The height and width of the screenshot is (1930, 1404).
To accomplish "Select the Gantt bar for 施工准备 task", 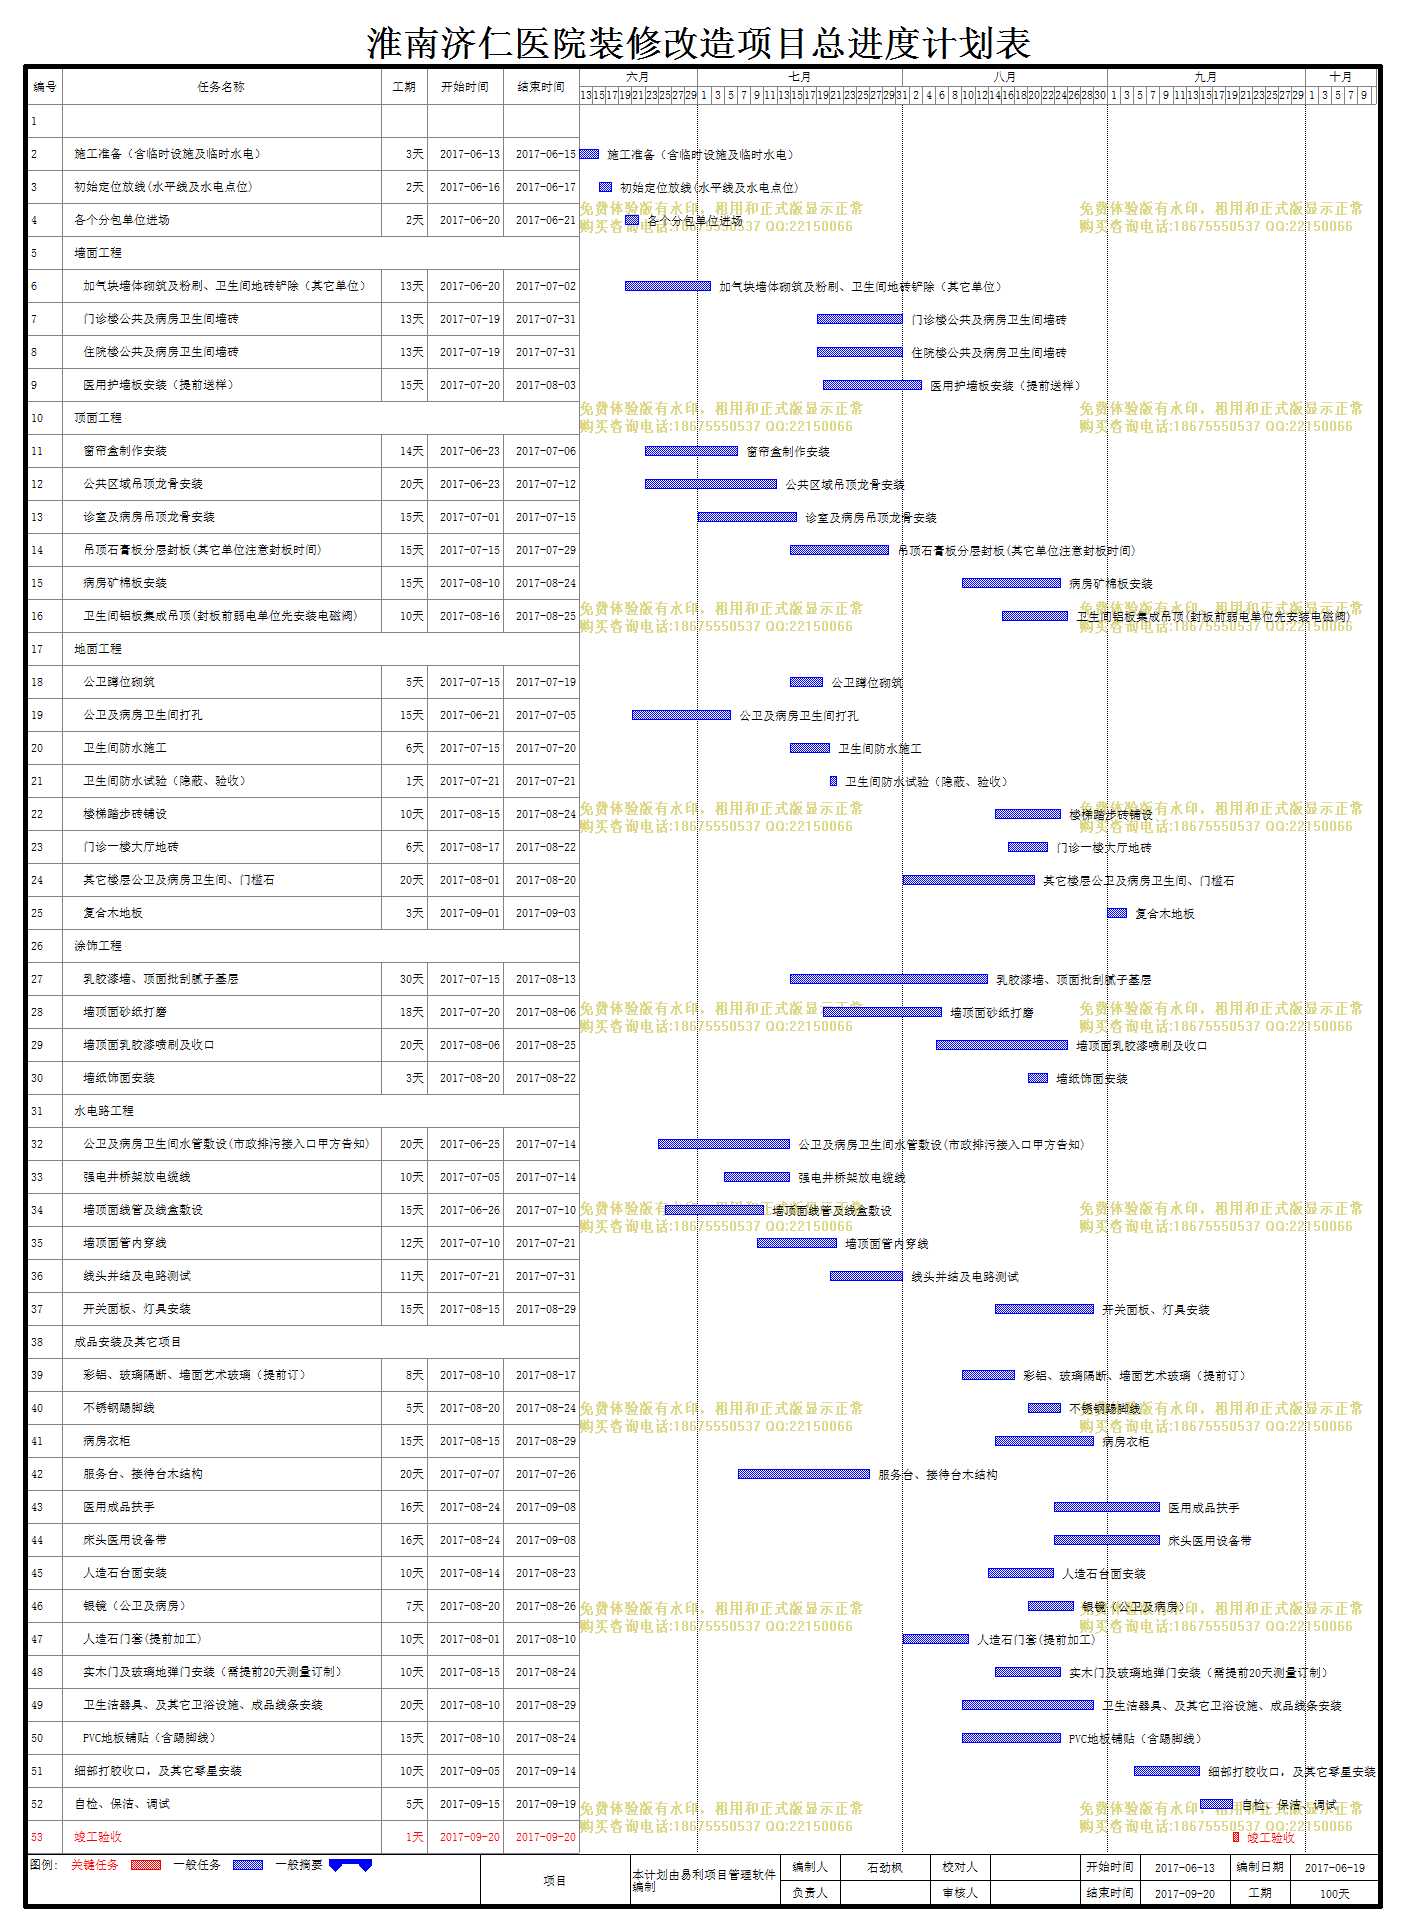I will click(589, 154).
